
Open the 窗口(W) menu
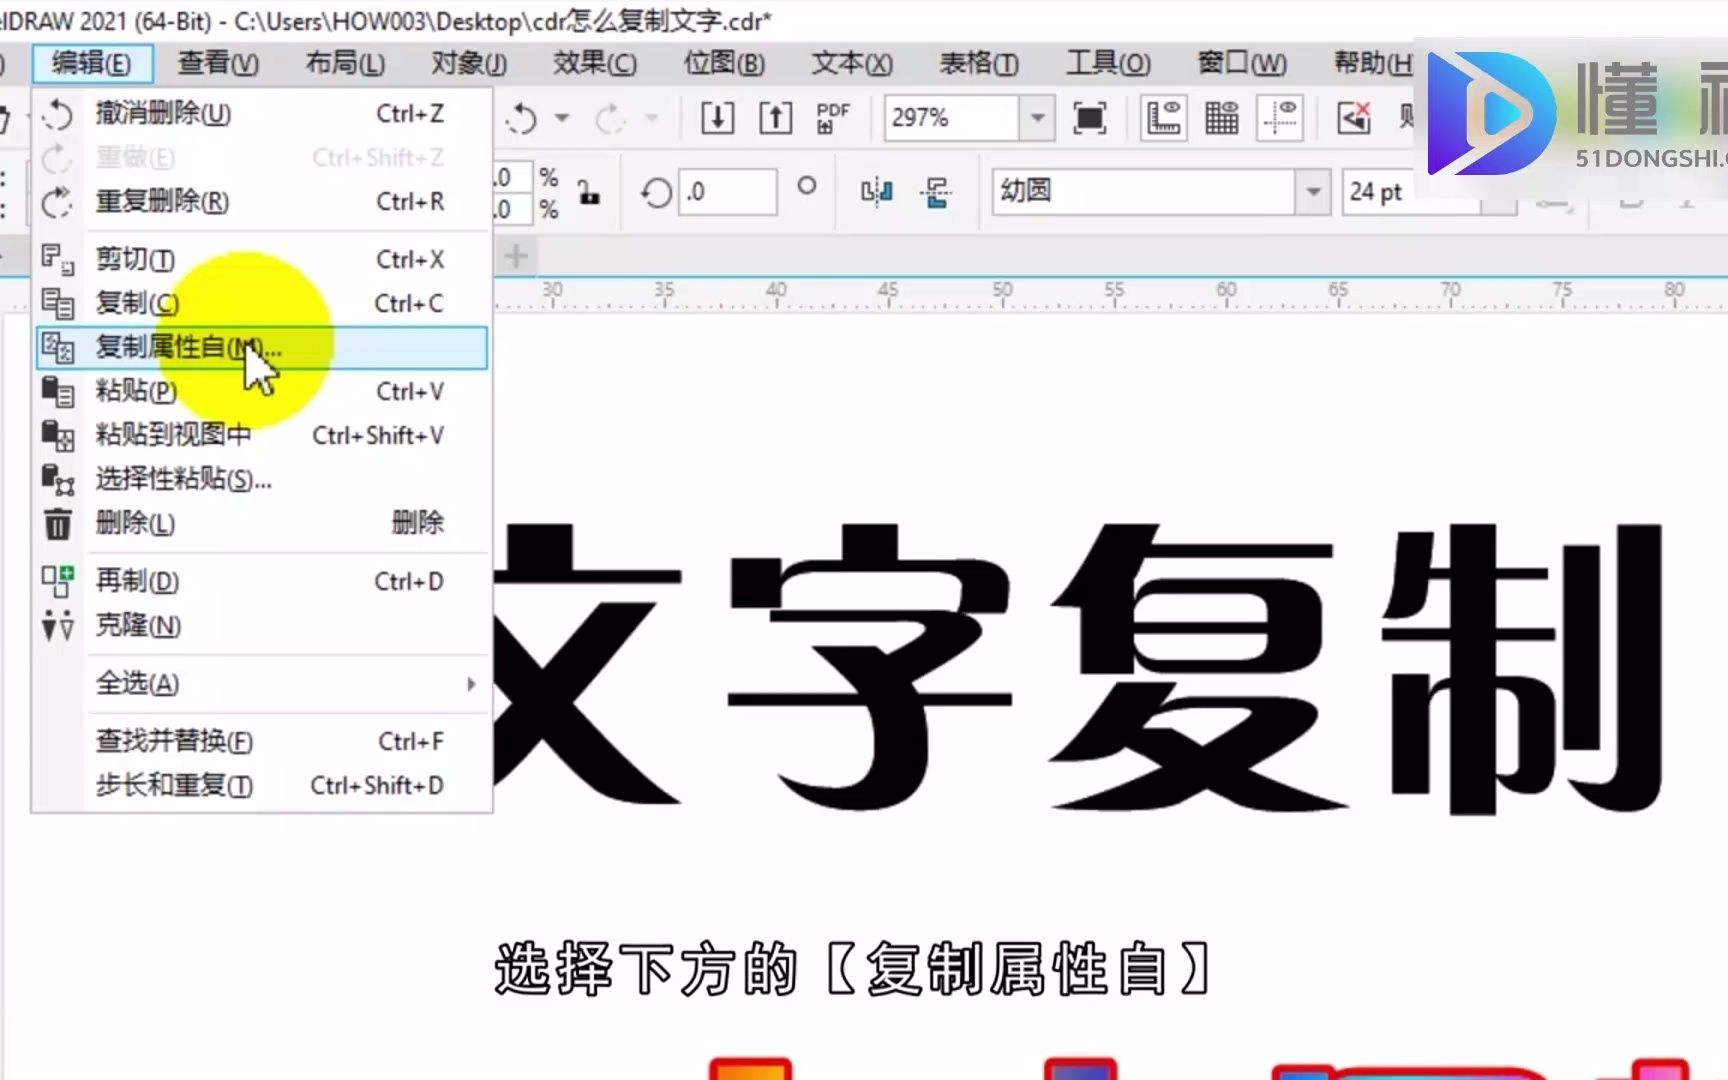(1242, 63)
